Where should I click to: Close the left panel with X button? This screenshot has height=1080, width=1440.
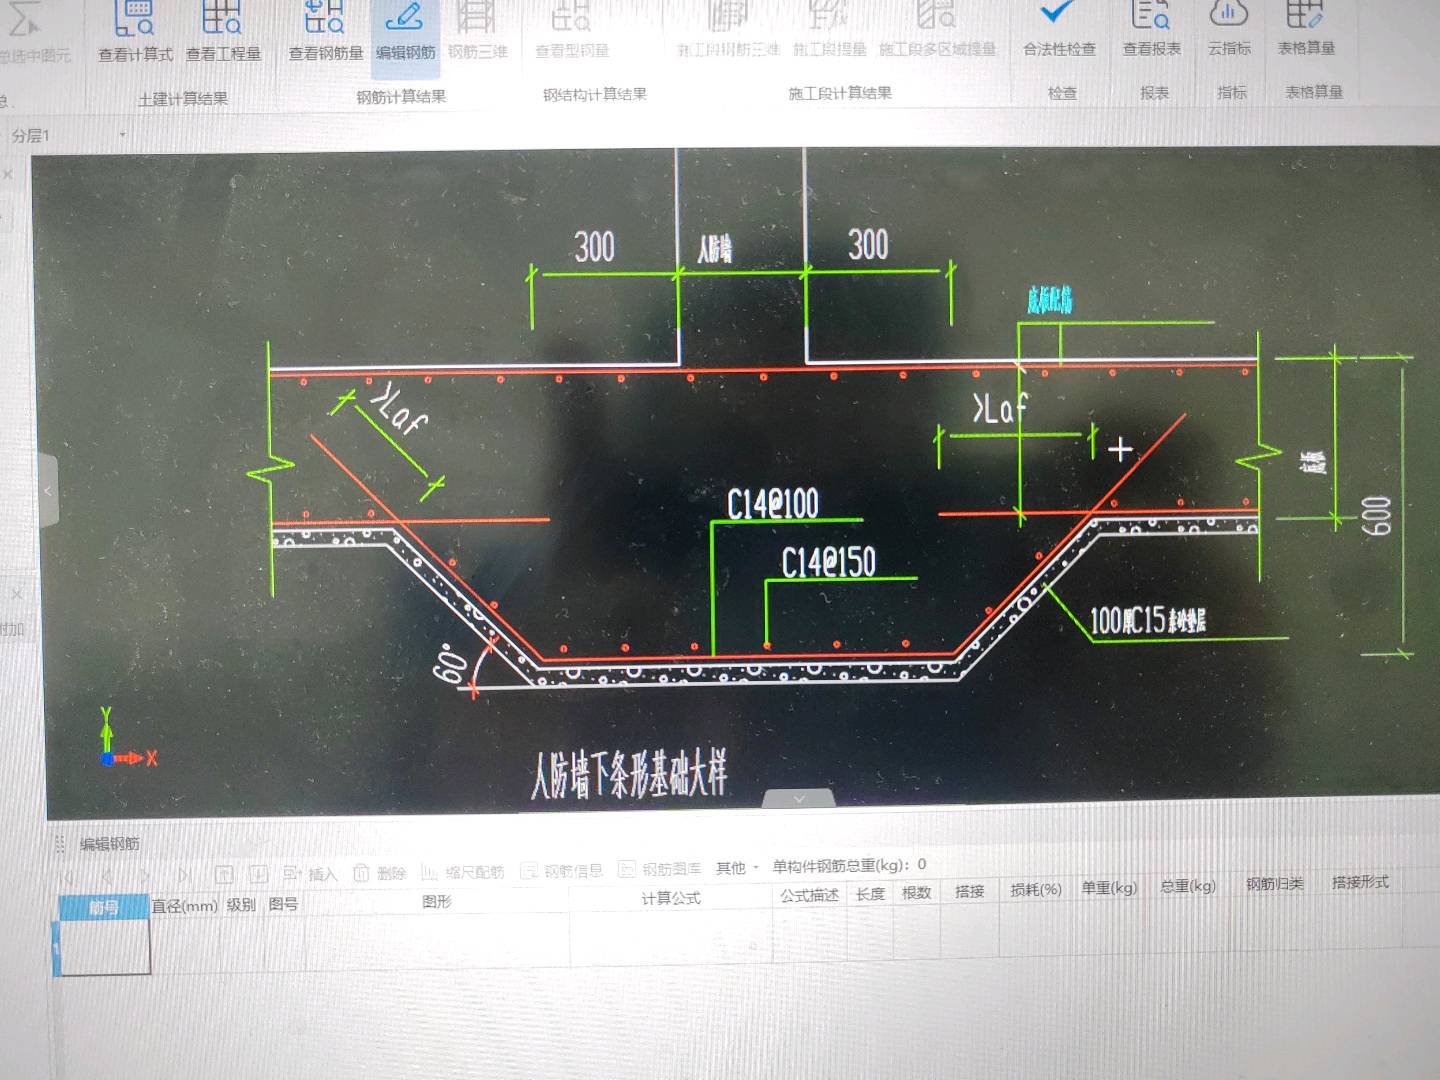coord(8,174)
